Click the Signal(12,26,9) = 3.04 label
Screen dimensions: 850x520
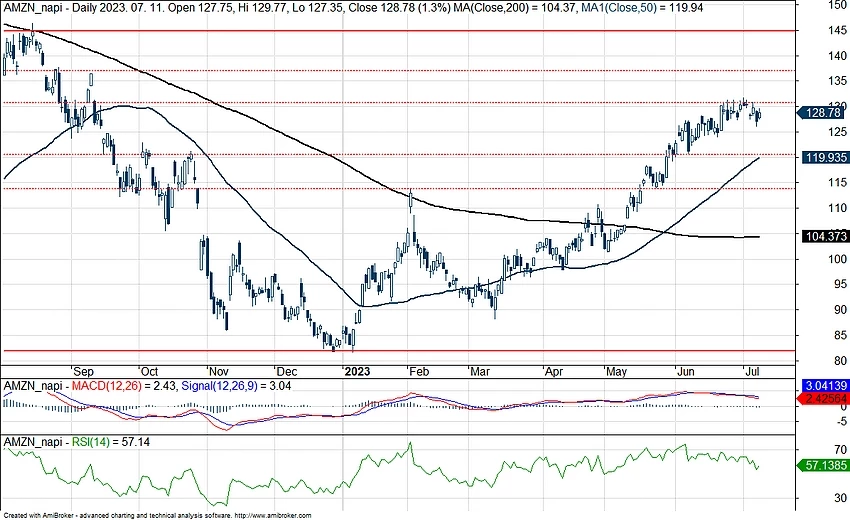pyautogui.click(x=236, y=386)
